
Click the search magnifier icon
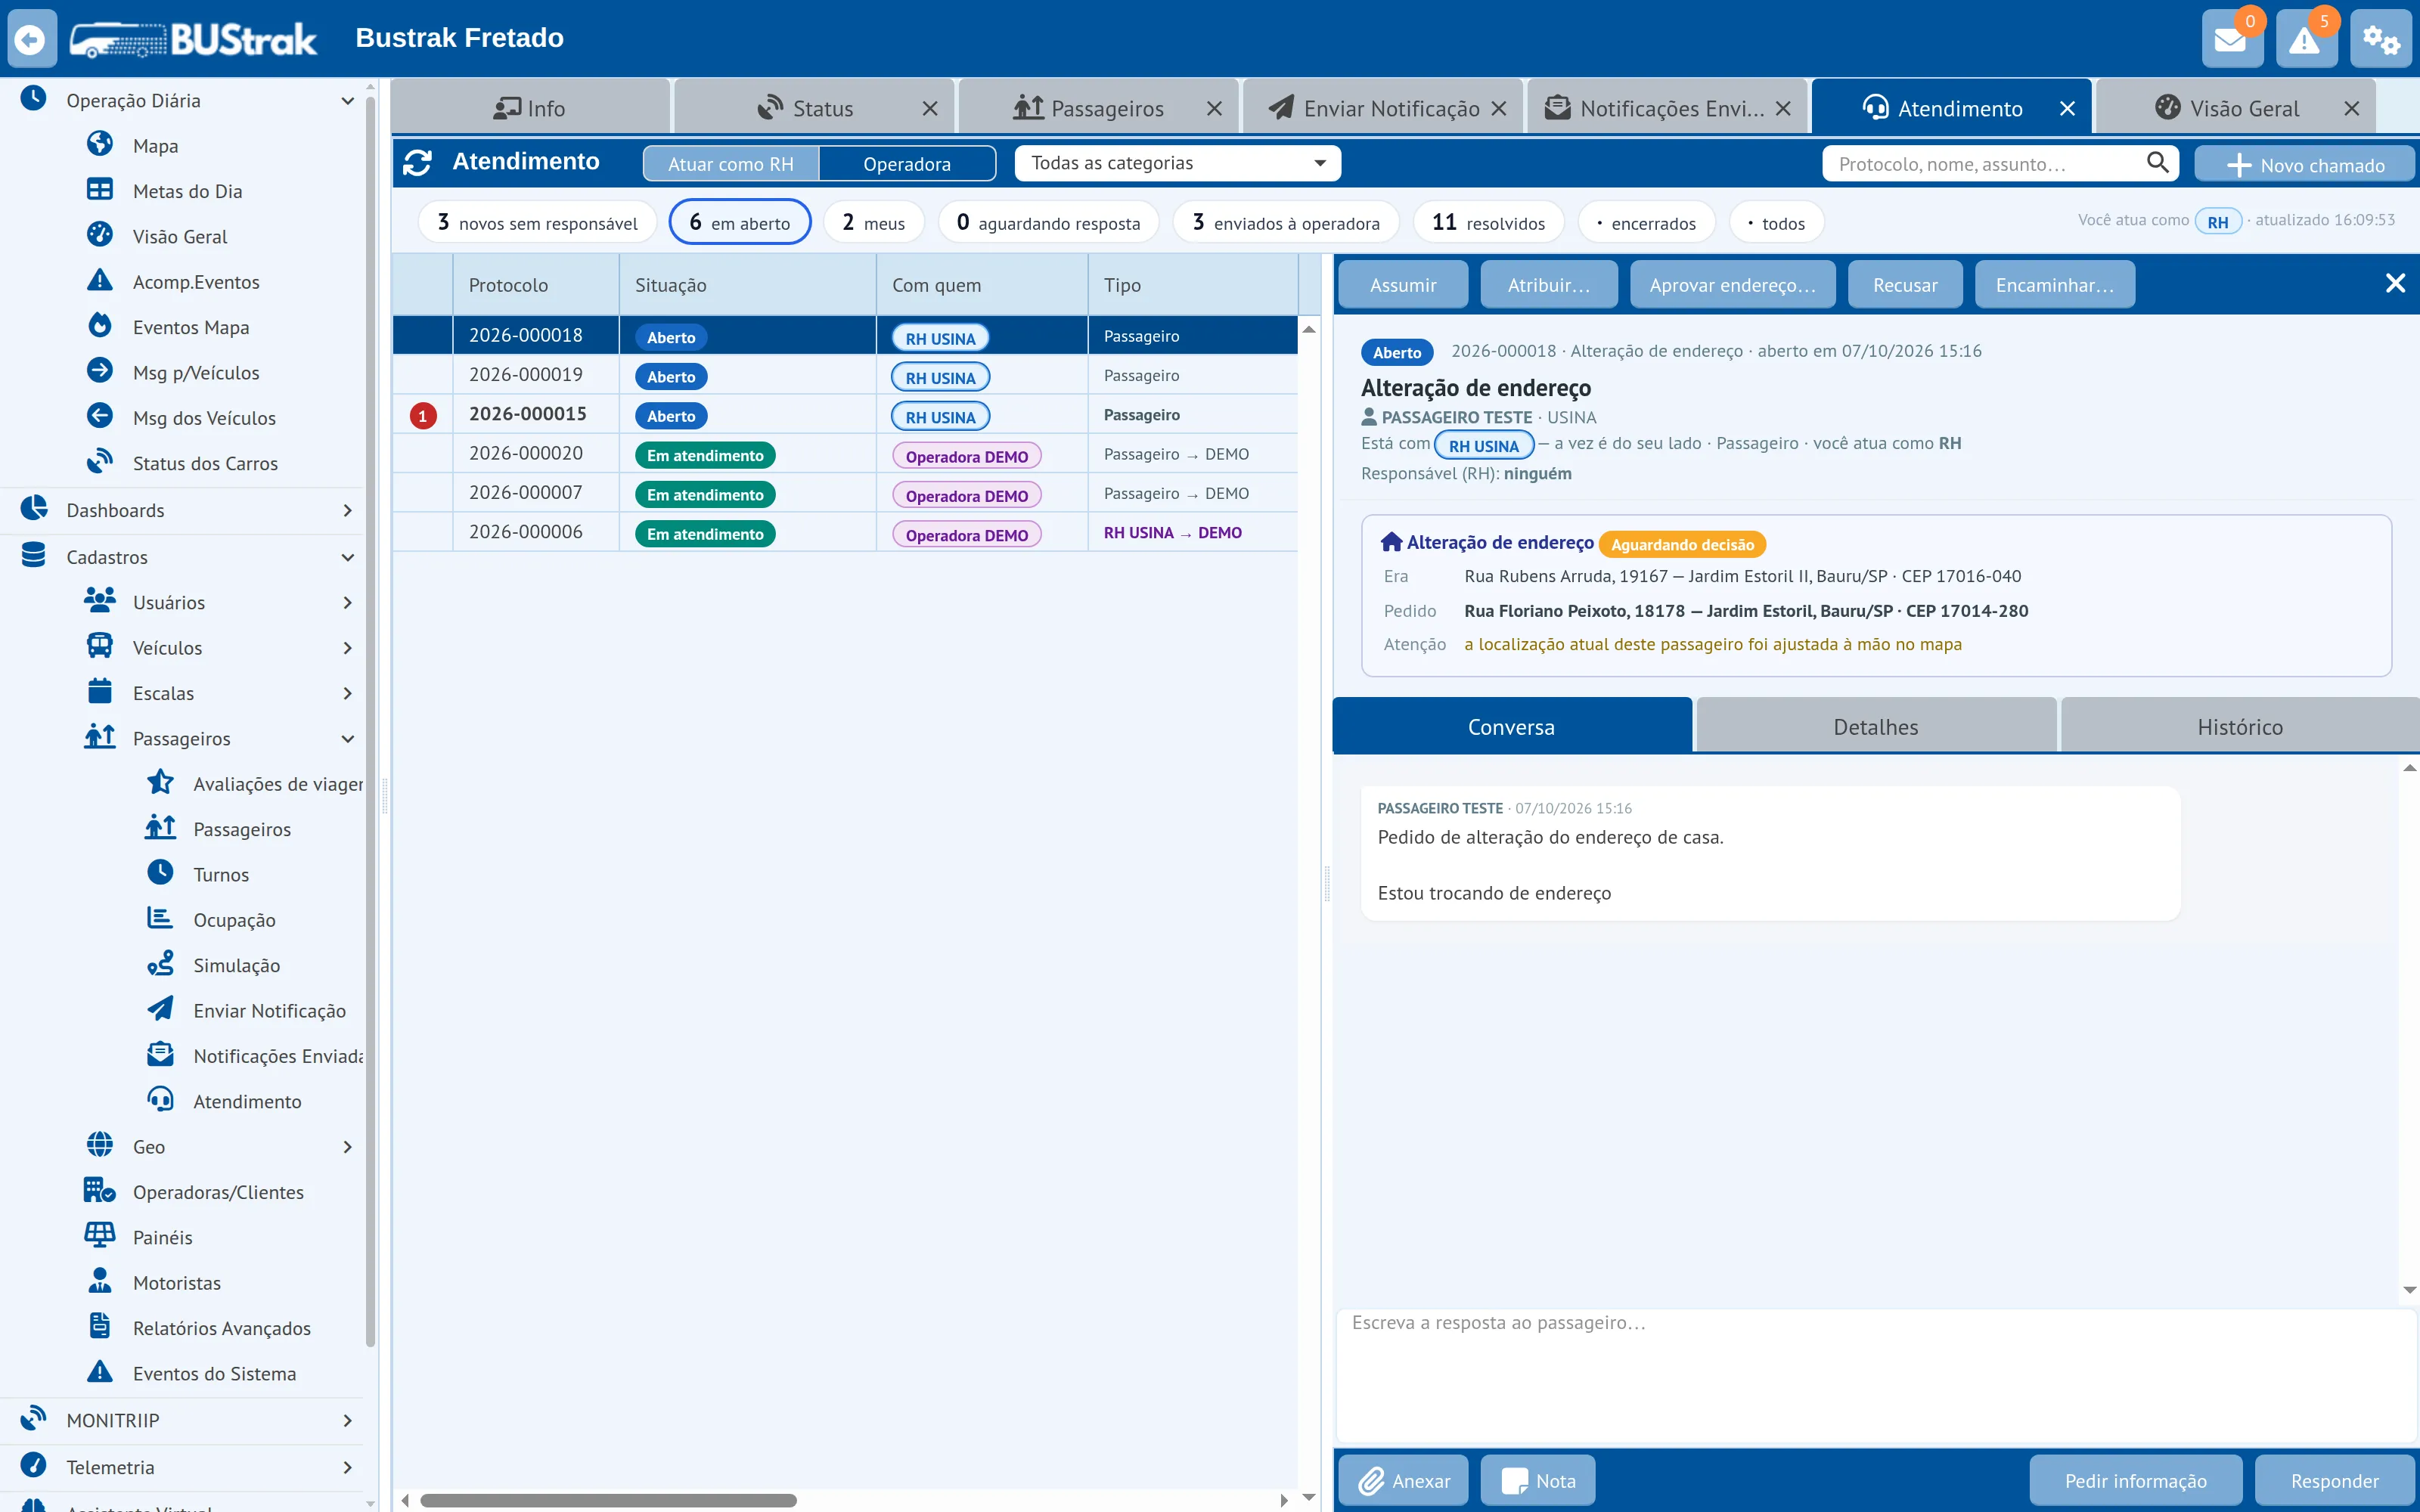pyautogui.click(x=2158, y=162)
